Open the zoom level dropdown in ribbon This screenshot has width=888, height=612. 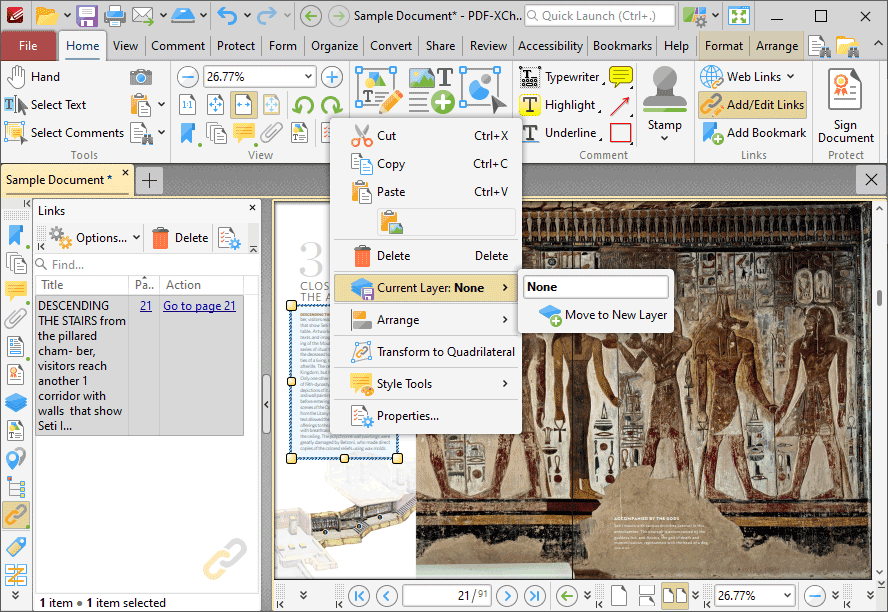tap(308, 76)
